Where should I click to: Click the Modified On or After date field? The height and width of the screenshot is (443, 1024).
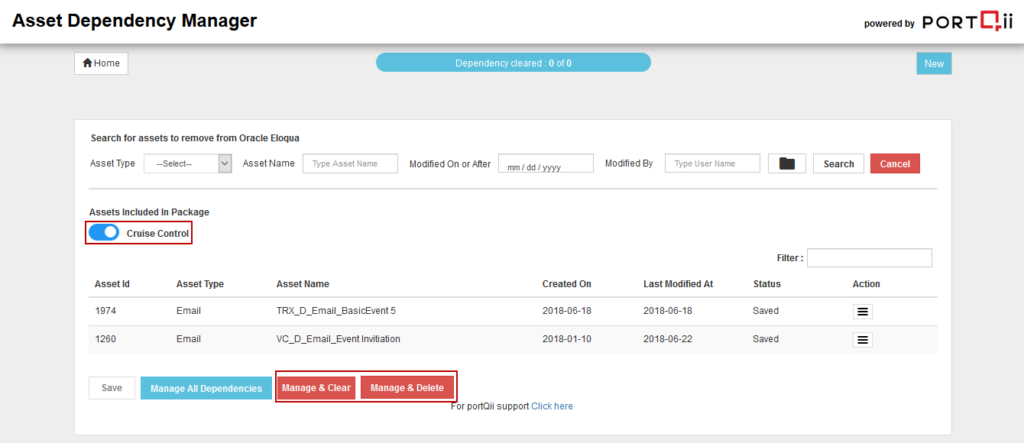tap(546, 164)
